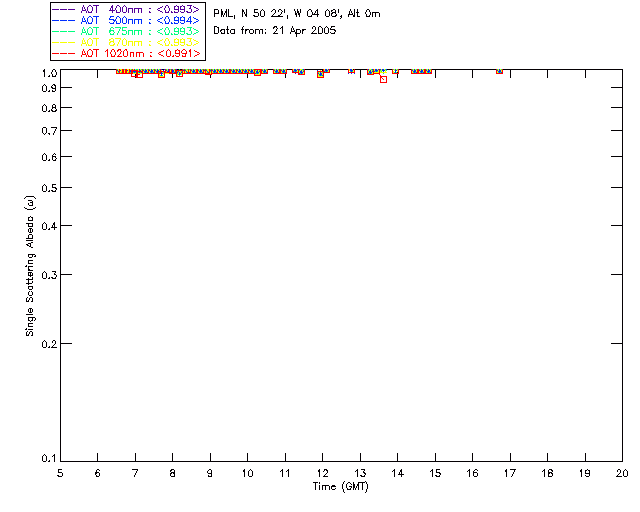Click the Single Scattering Albedo axis title
Viewport: 640px width, 512px height.
click(x=30, y=266)
